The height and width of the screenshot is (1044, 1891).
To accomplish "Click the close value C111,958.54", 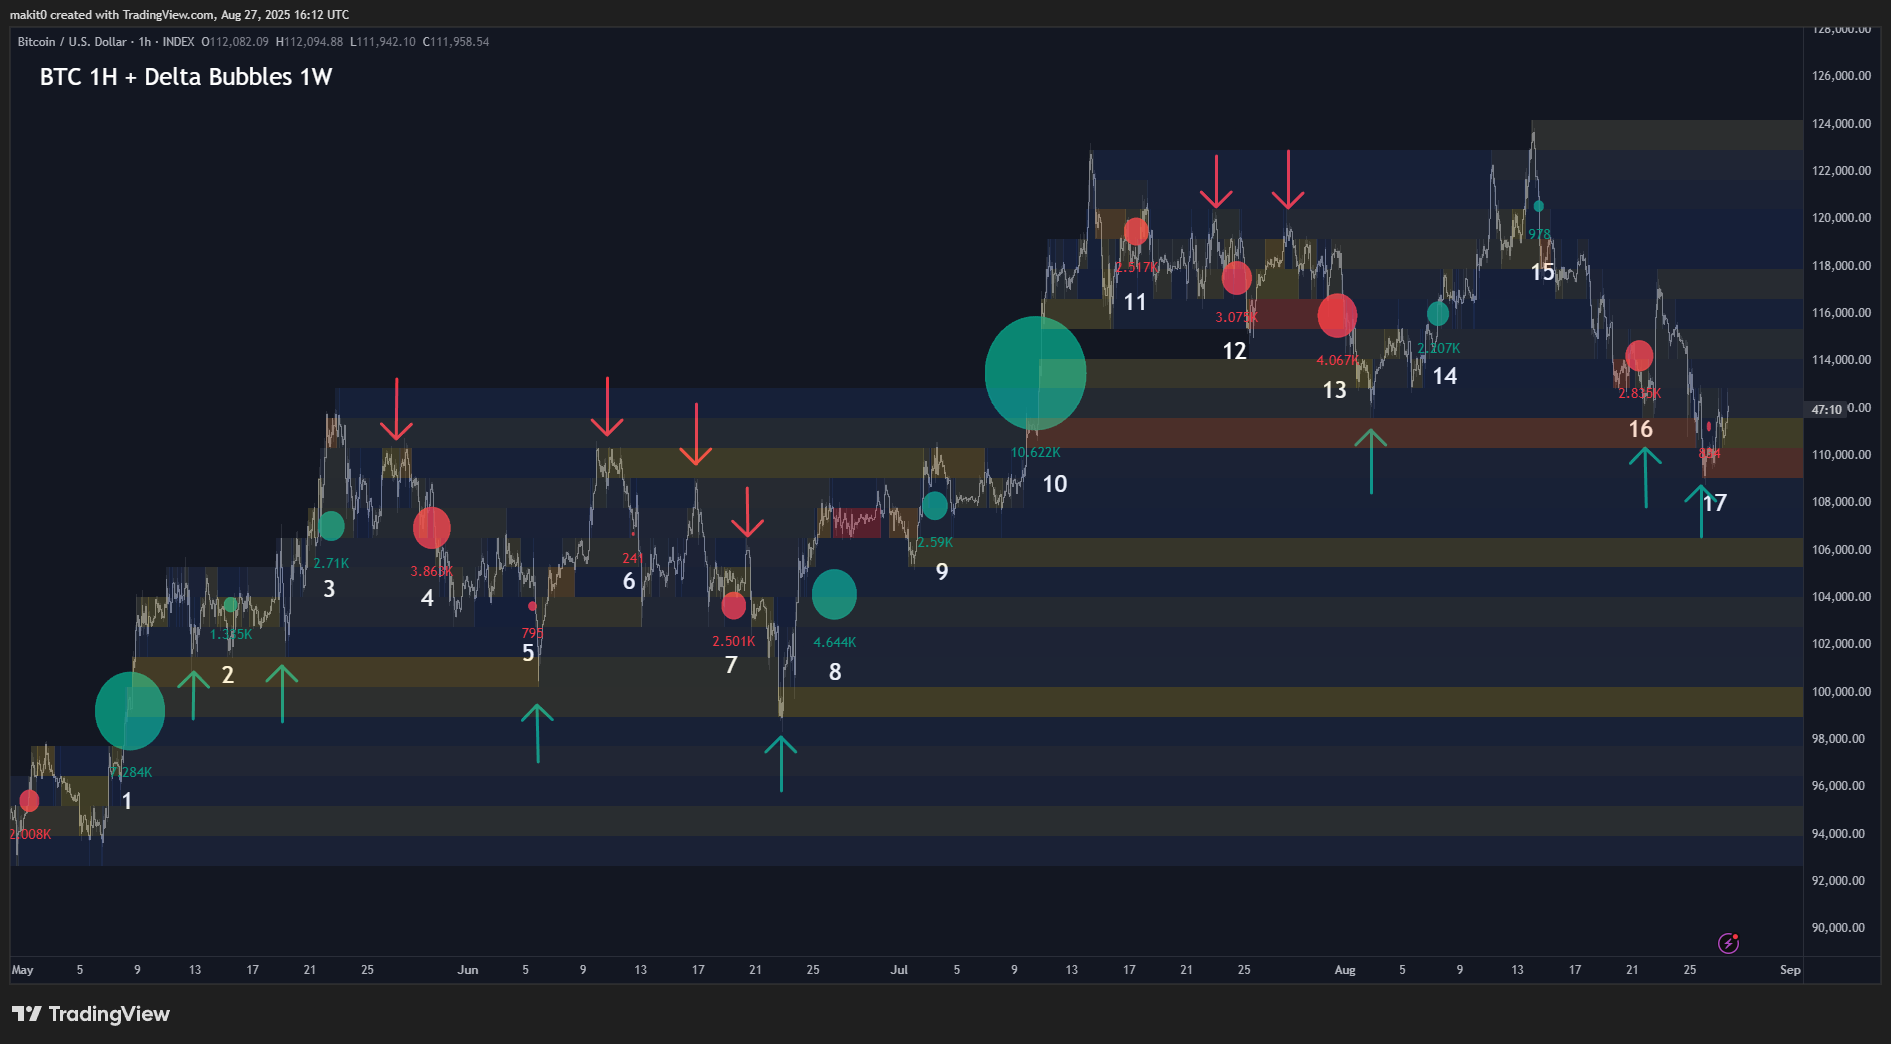I will [456, 42].
